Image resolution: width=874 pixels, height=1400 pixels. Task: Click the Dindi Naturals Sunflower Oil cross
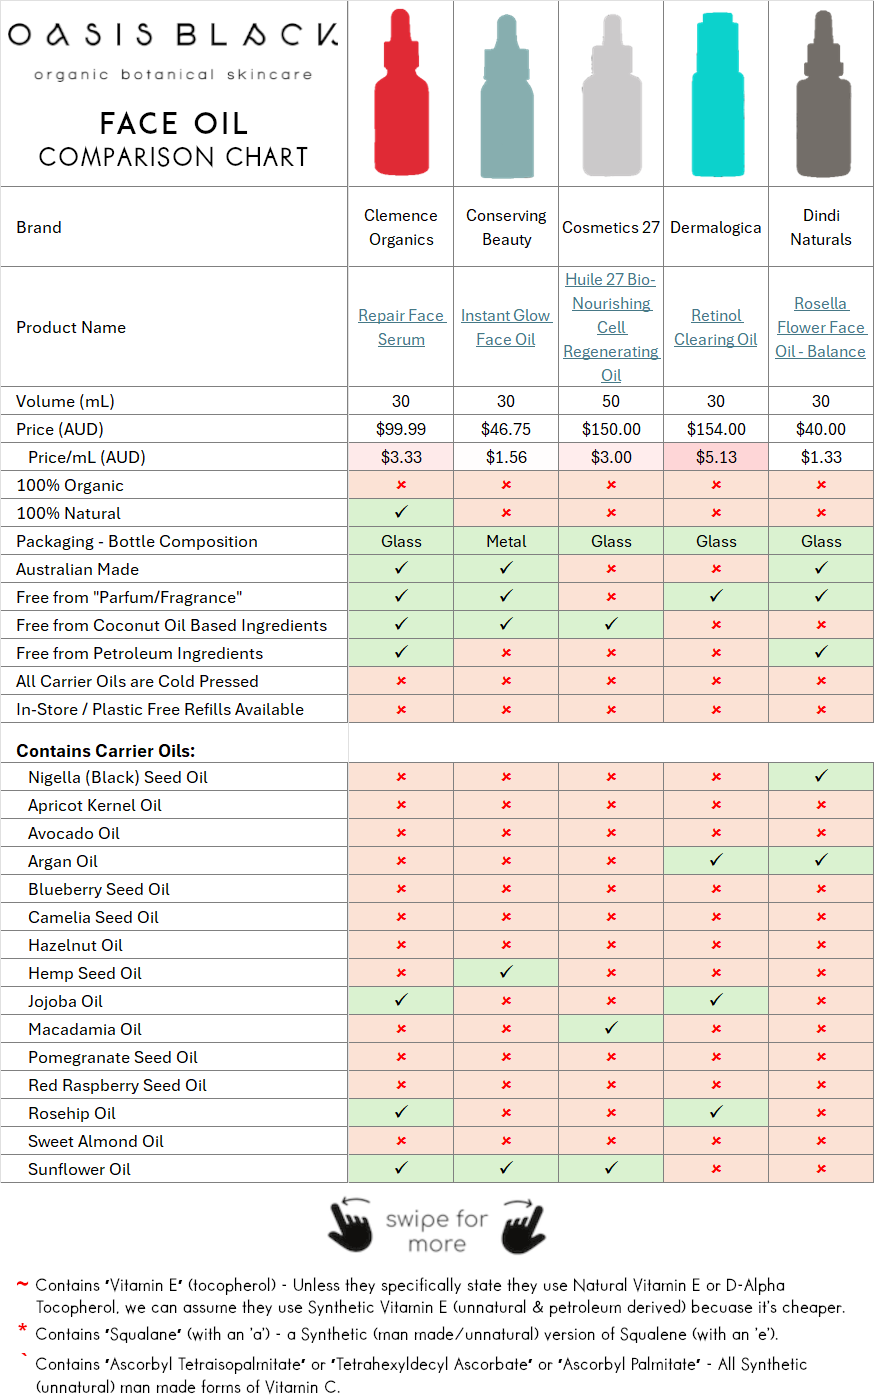tap(821, 1169)
